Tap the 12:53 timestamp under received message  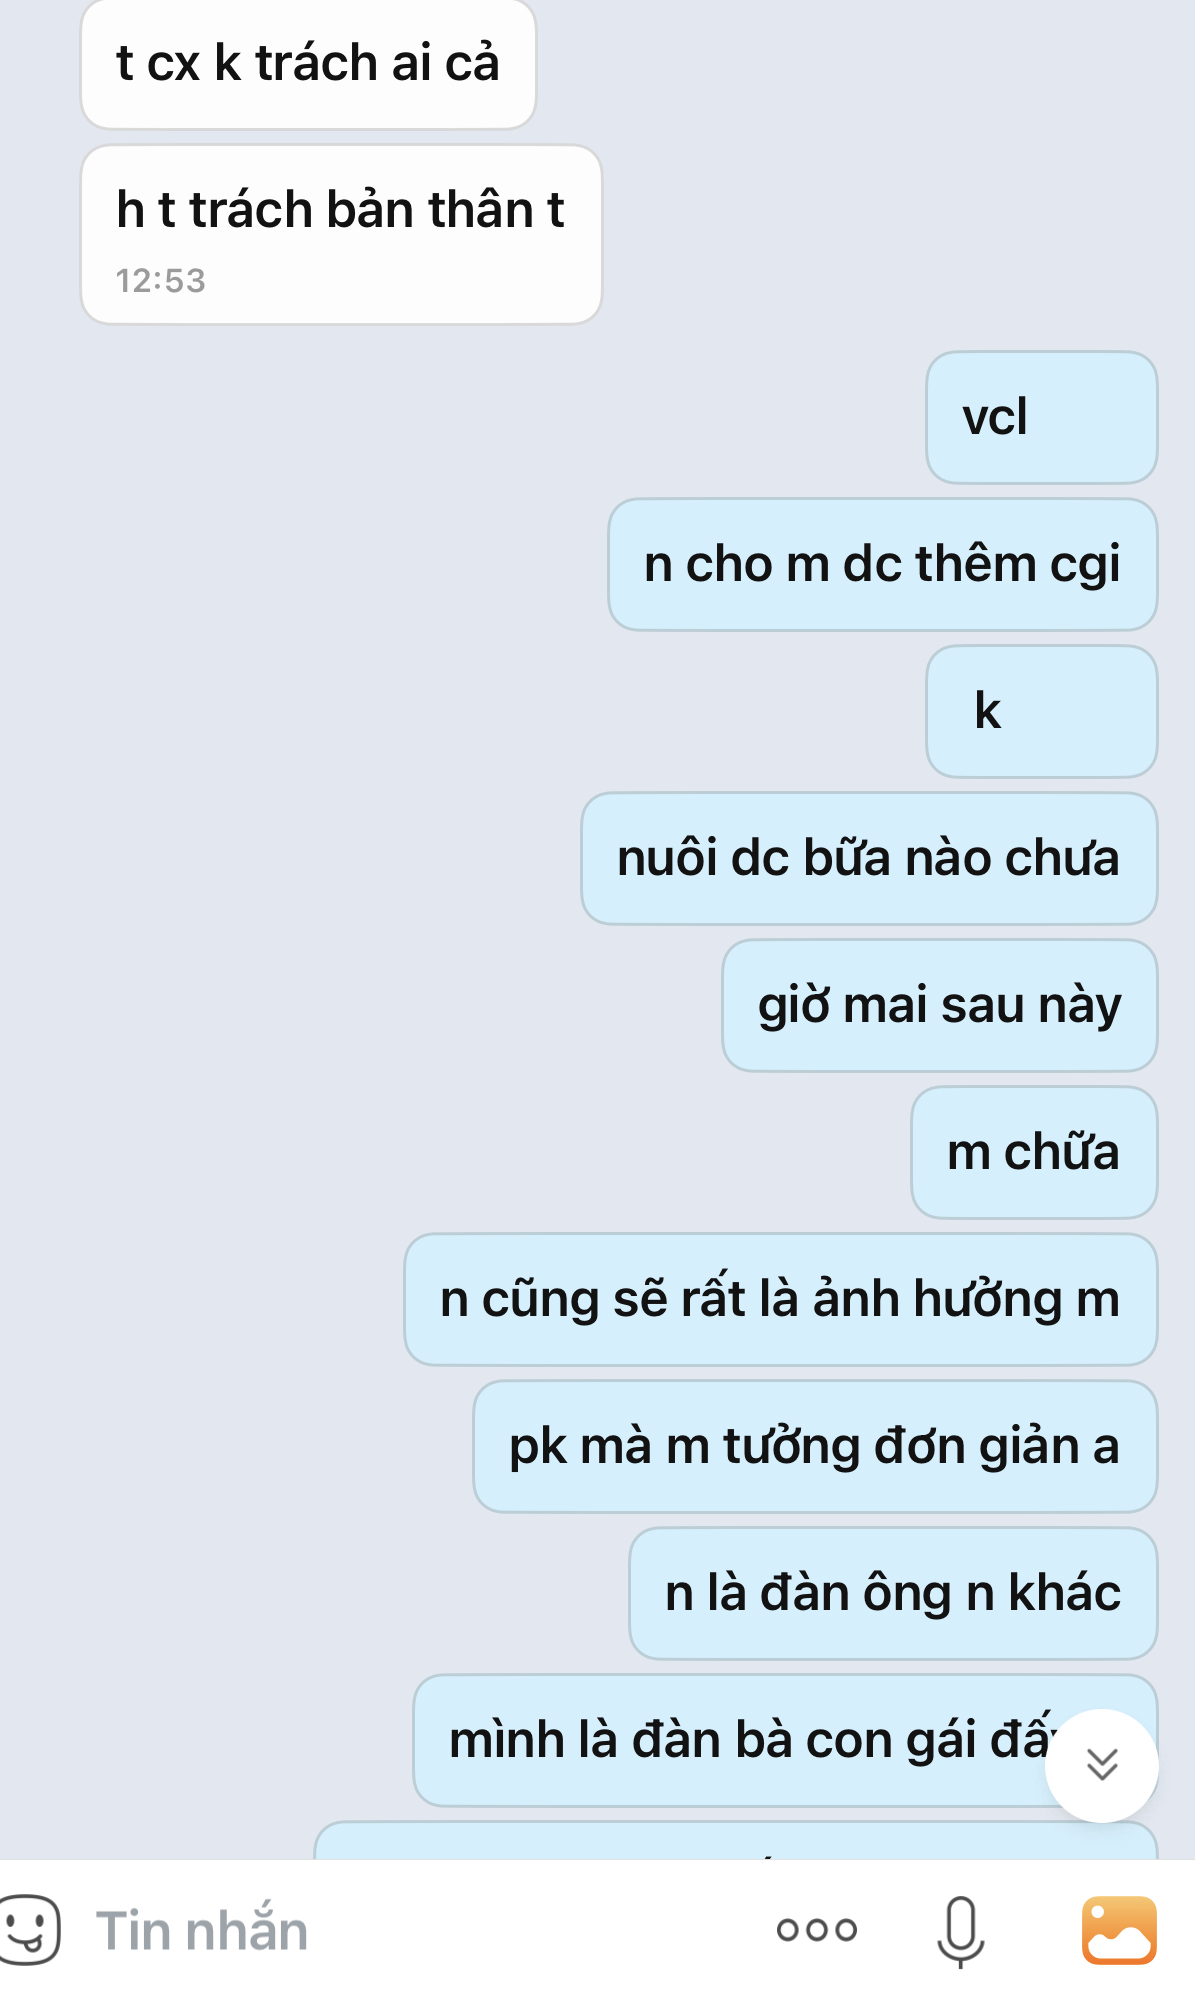tap(160, 281)
